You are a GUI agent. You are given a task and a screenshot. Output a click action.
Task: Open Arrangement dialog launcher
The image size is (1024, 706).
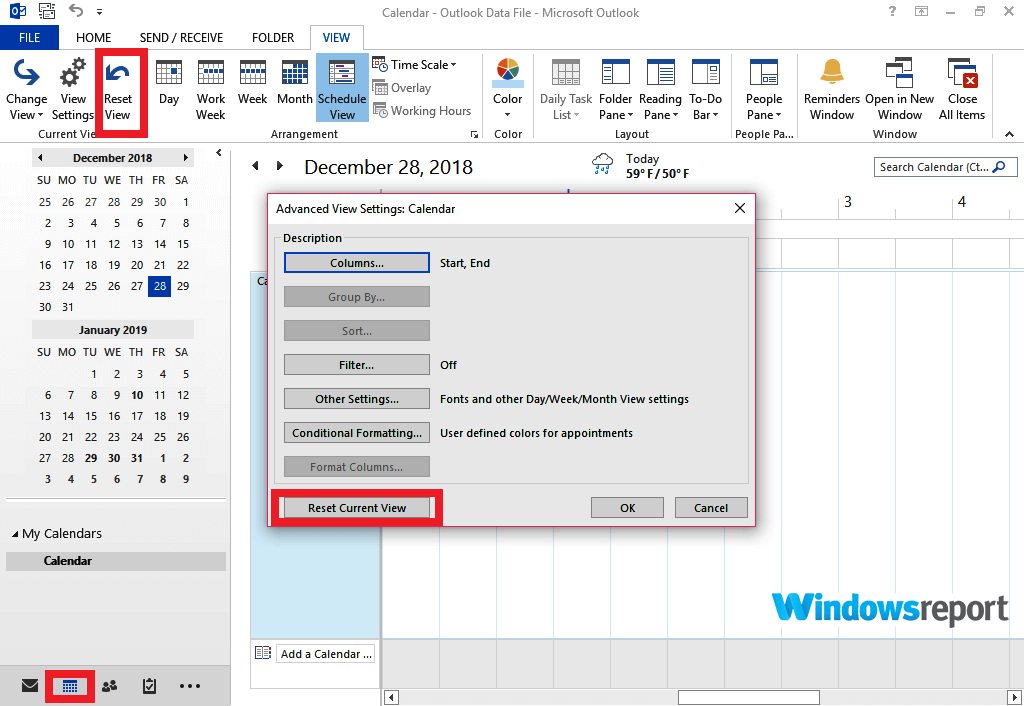click(x=474, y=134)
